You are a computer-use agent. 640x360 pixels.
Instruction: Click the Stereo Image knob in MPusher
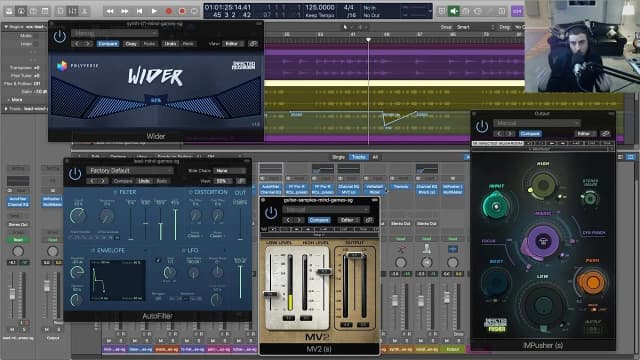pos(589,198)
